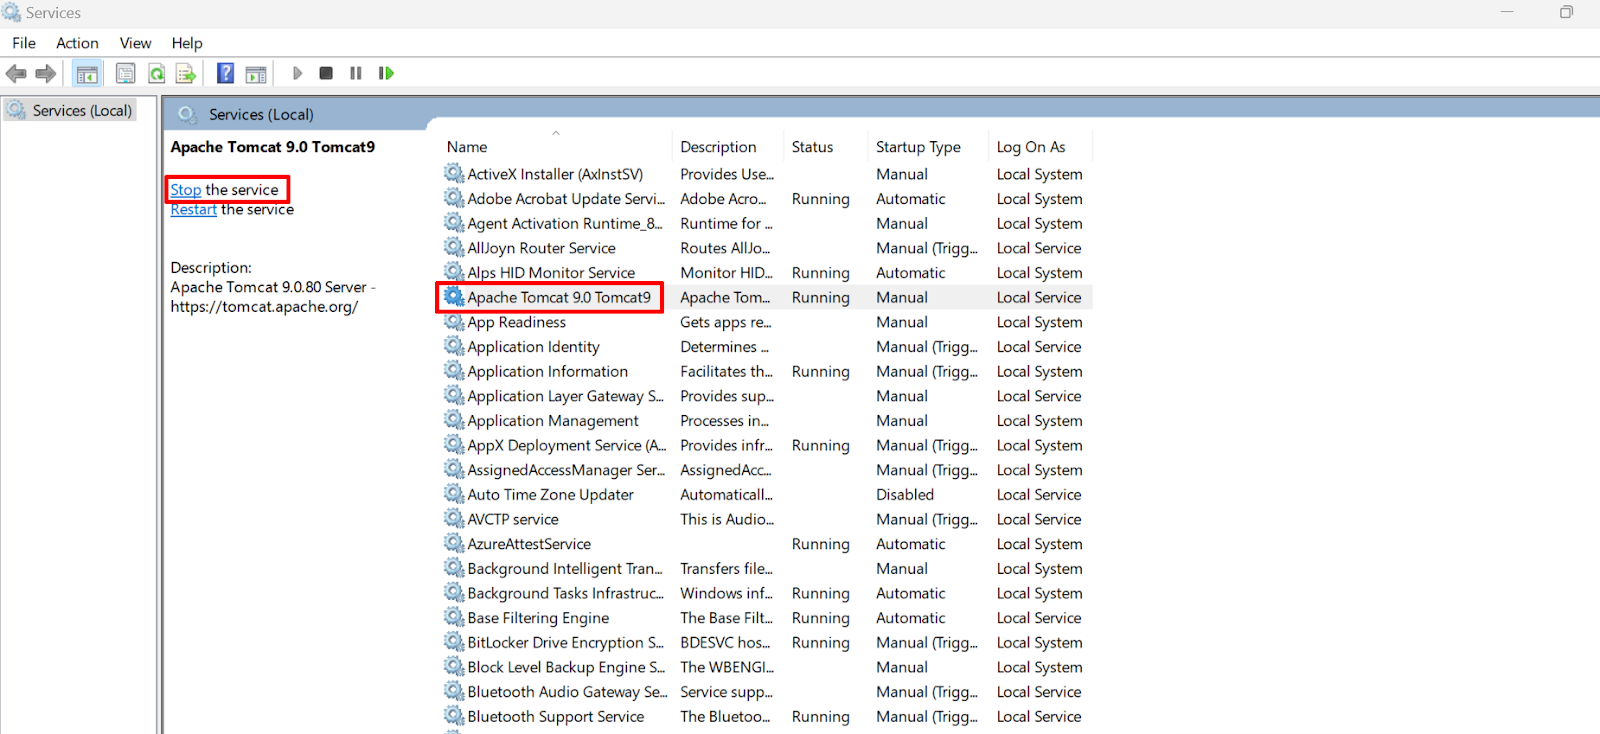Screen dimensions: 1600x734
Task: Select Block Level Backup Engine Service row
Action: [766, 667]
